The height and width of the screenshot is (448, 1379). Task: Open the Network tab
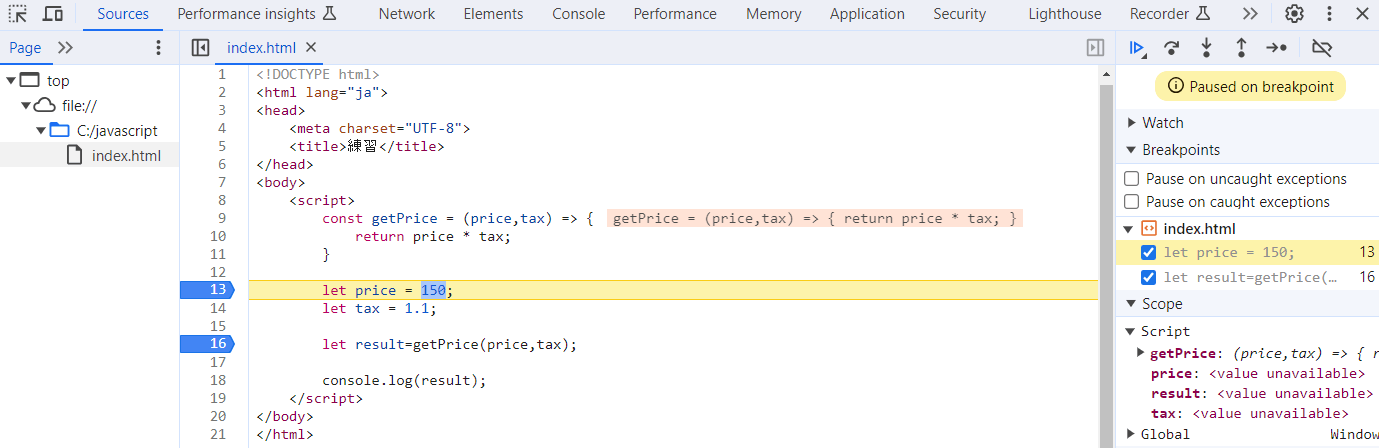[x=406, y=14]
